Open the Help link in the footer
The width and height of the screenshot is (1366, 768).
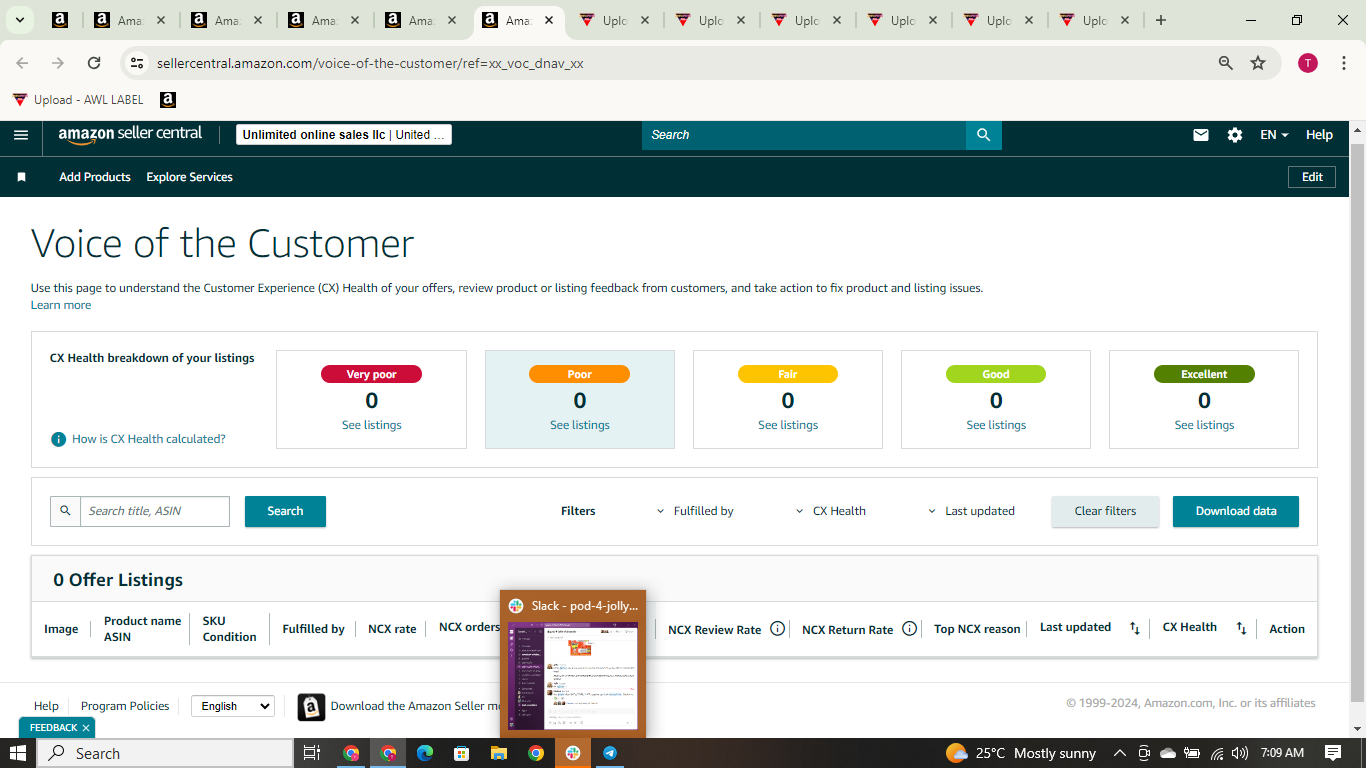[x=46, y=706]
